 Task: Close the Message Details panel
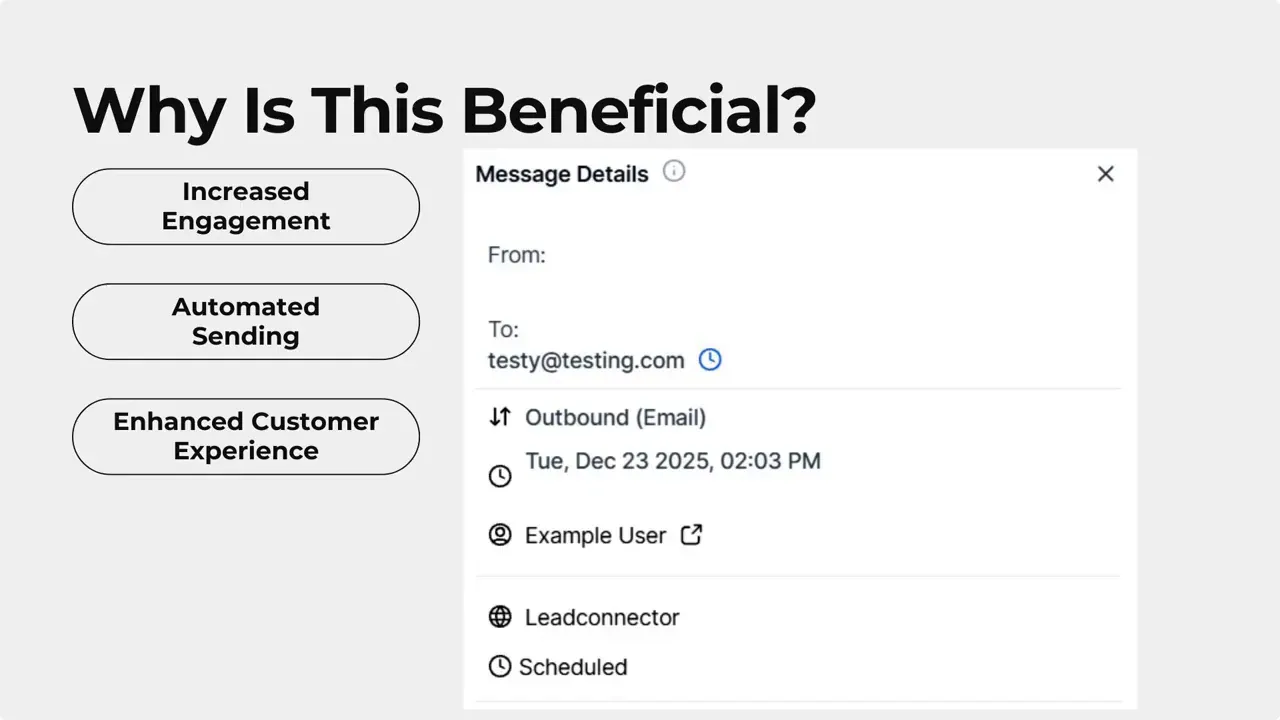pyautogui.click(x=1105, y=173)
